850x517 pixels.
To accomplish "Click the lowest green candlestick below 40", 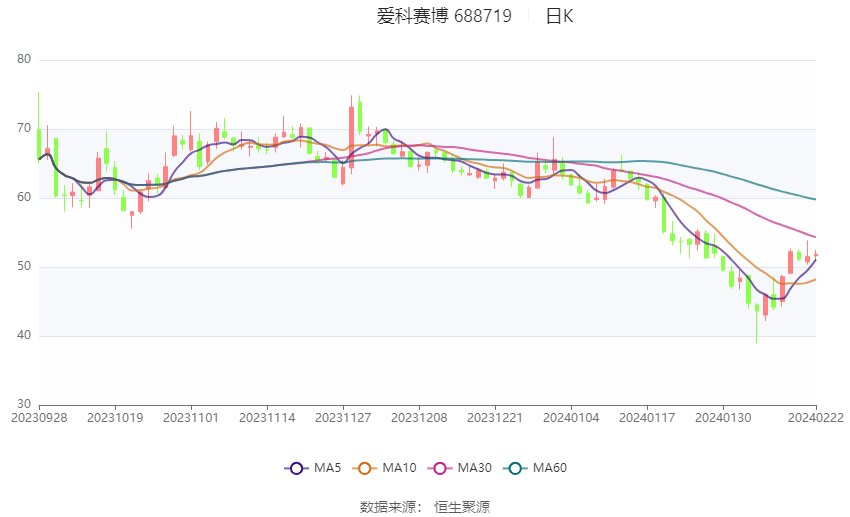I will pyautogui.click(x=757, y=322).
